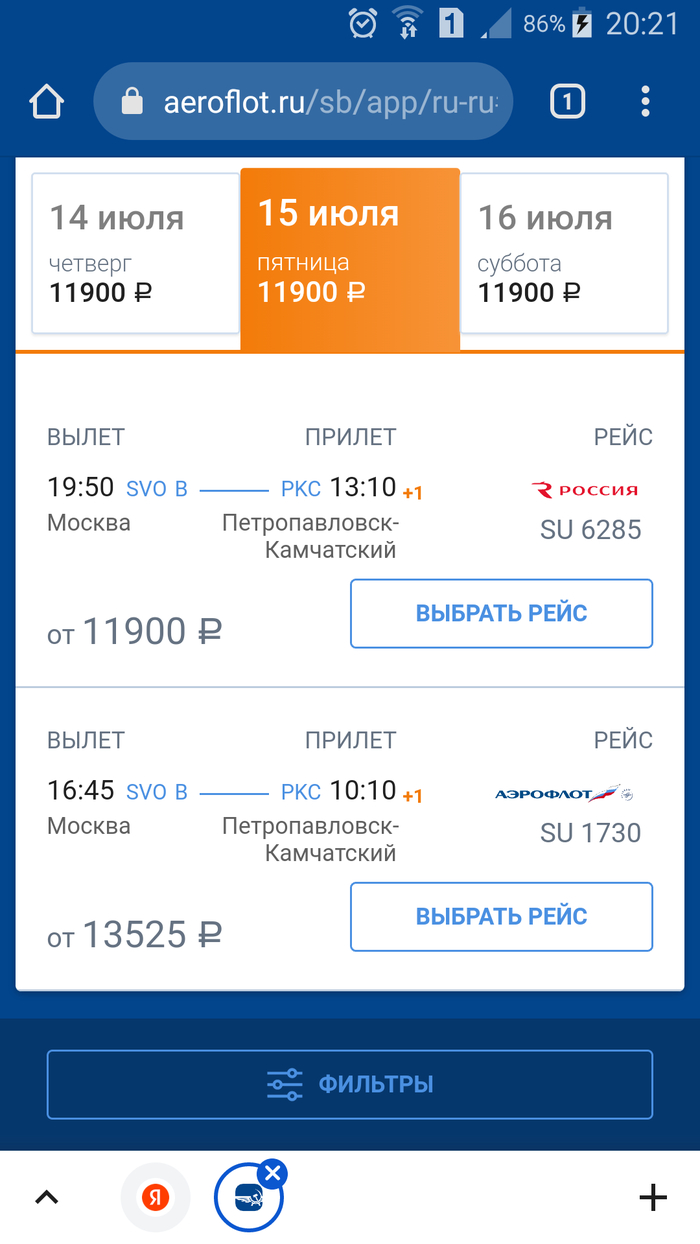Viewport: 700px width, 1244px height.
Task: Close the Aeroflot tab with X badge
Action: [273, 1173]
